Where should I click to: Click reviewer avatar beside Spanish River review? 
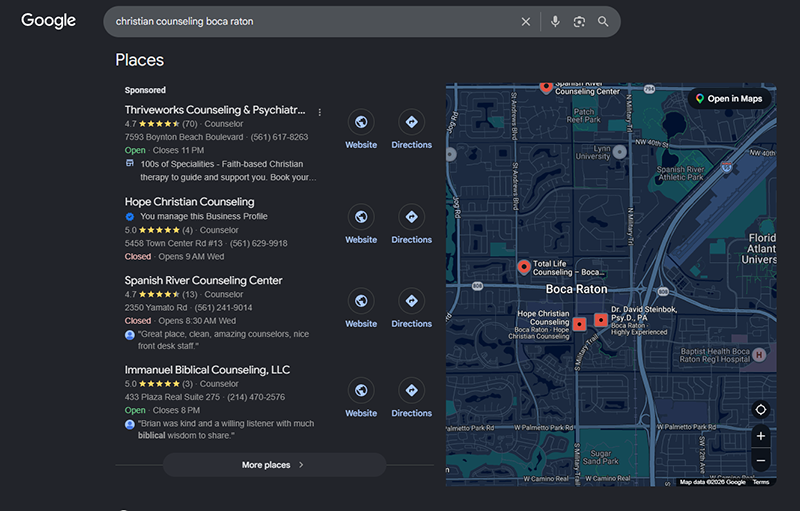(130, 335)
